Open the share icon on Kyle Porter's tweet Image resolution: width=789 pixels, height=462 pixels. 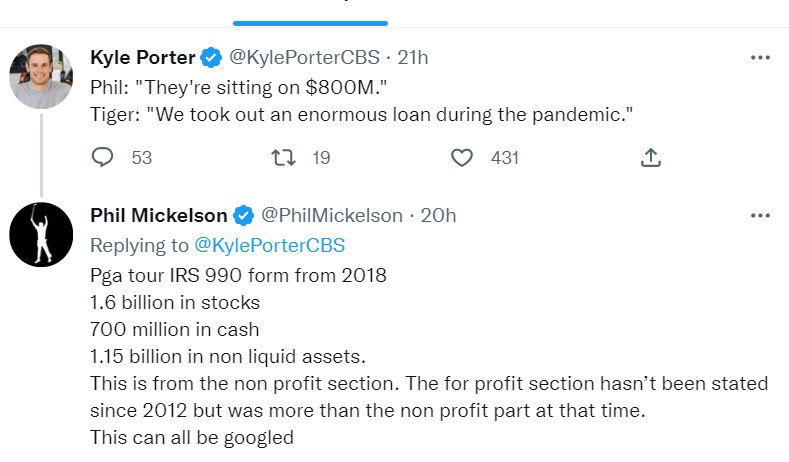click(x=650, y=157)
